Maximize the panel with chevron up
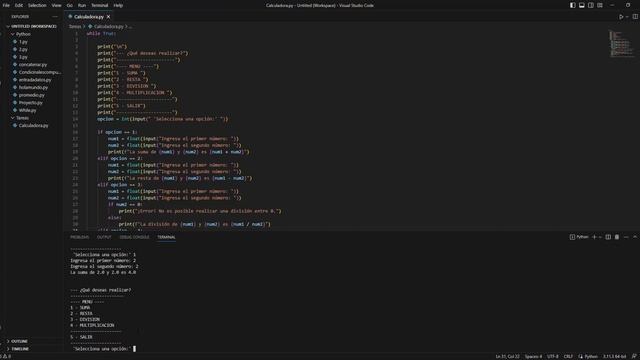640x360 pixels. pyautogui.click(x=635, y=237)
